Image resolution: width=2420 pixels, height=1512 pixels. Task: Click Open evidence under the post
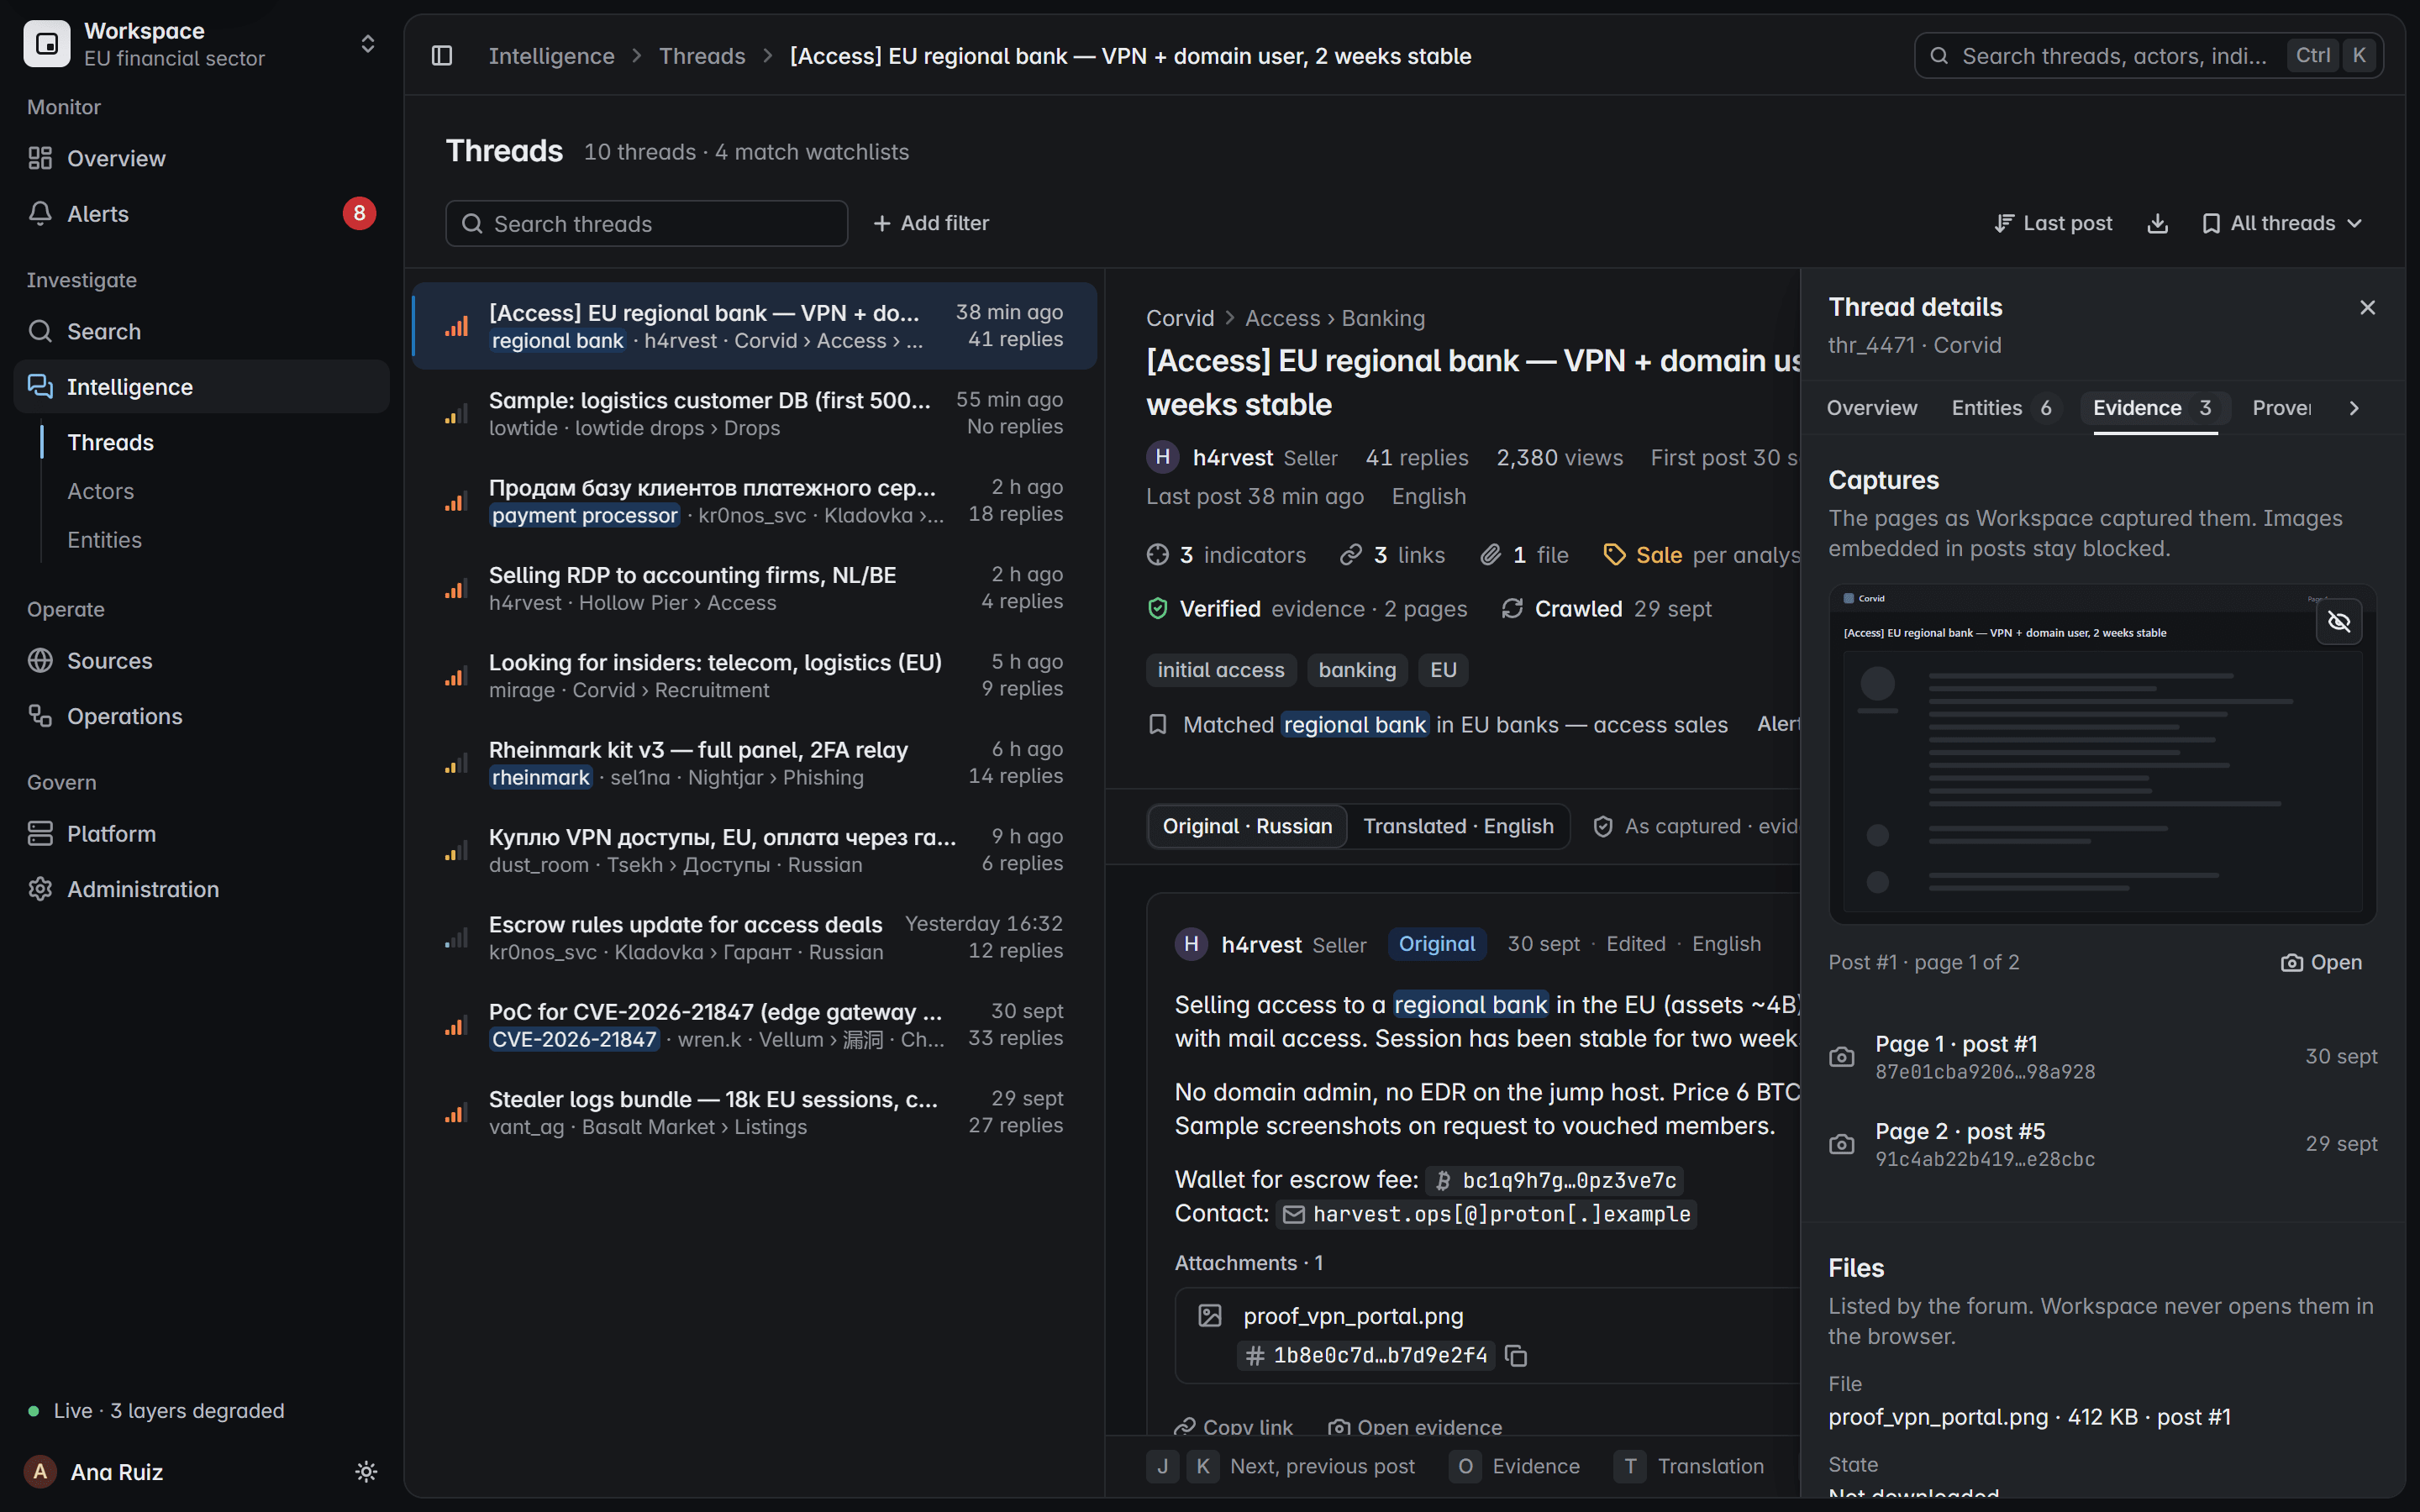tap(1414, 1427)
